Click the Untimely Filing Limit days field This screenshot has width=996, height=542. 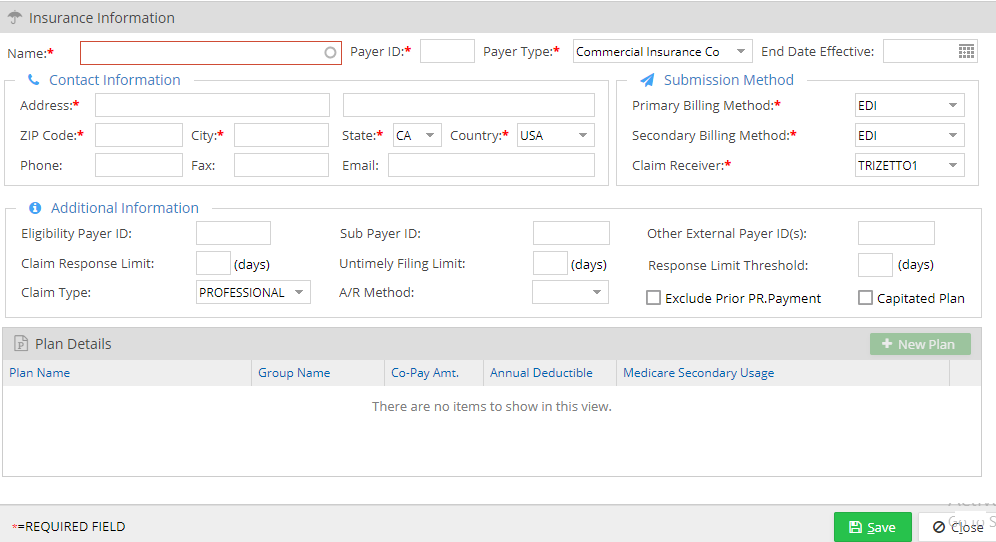pos(550,263)
